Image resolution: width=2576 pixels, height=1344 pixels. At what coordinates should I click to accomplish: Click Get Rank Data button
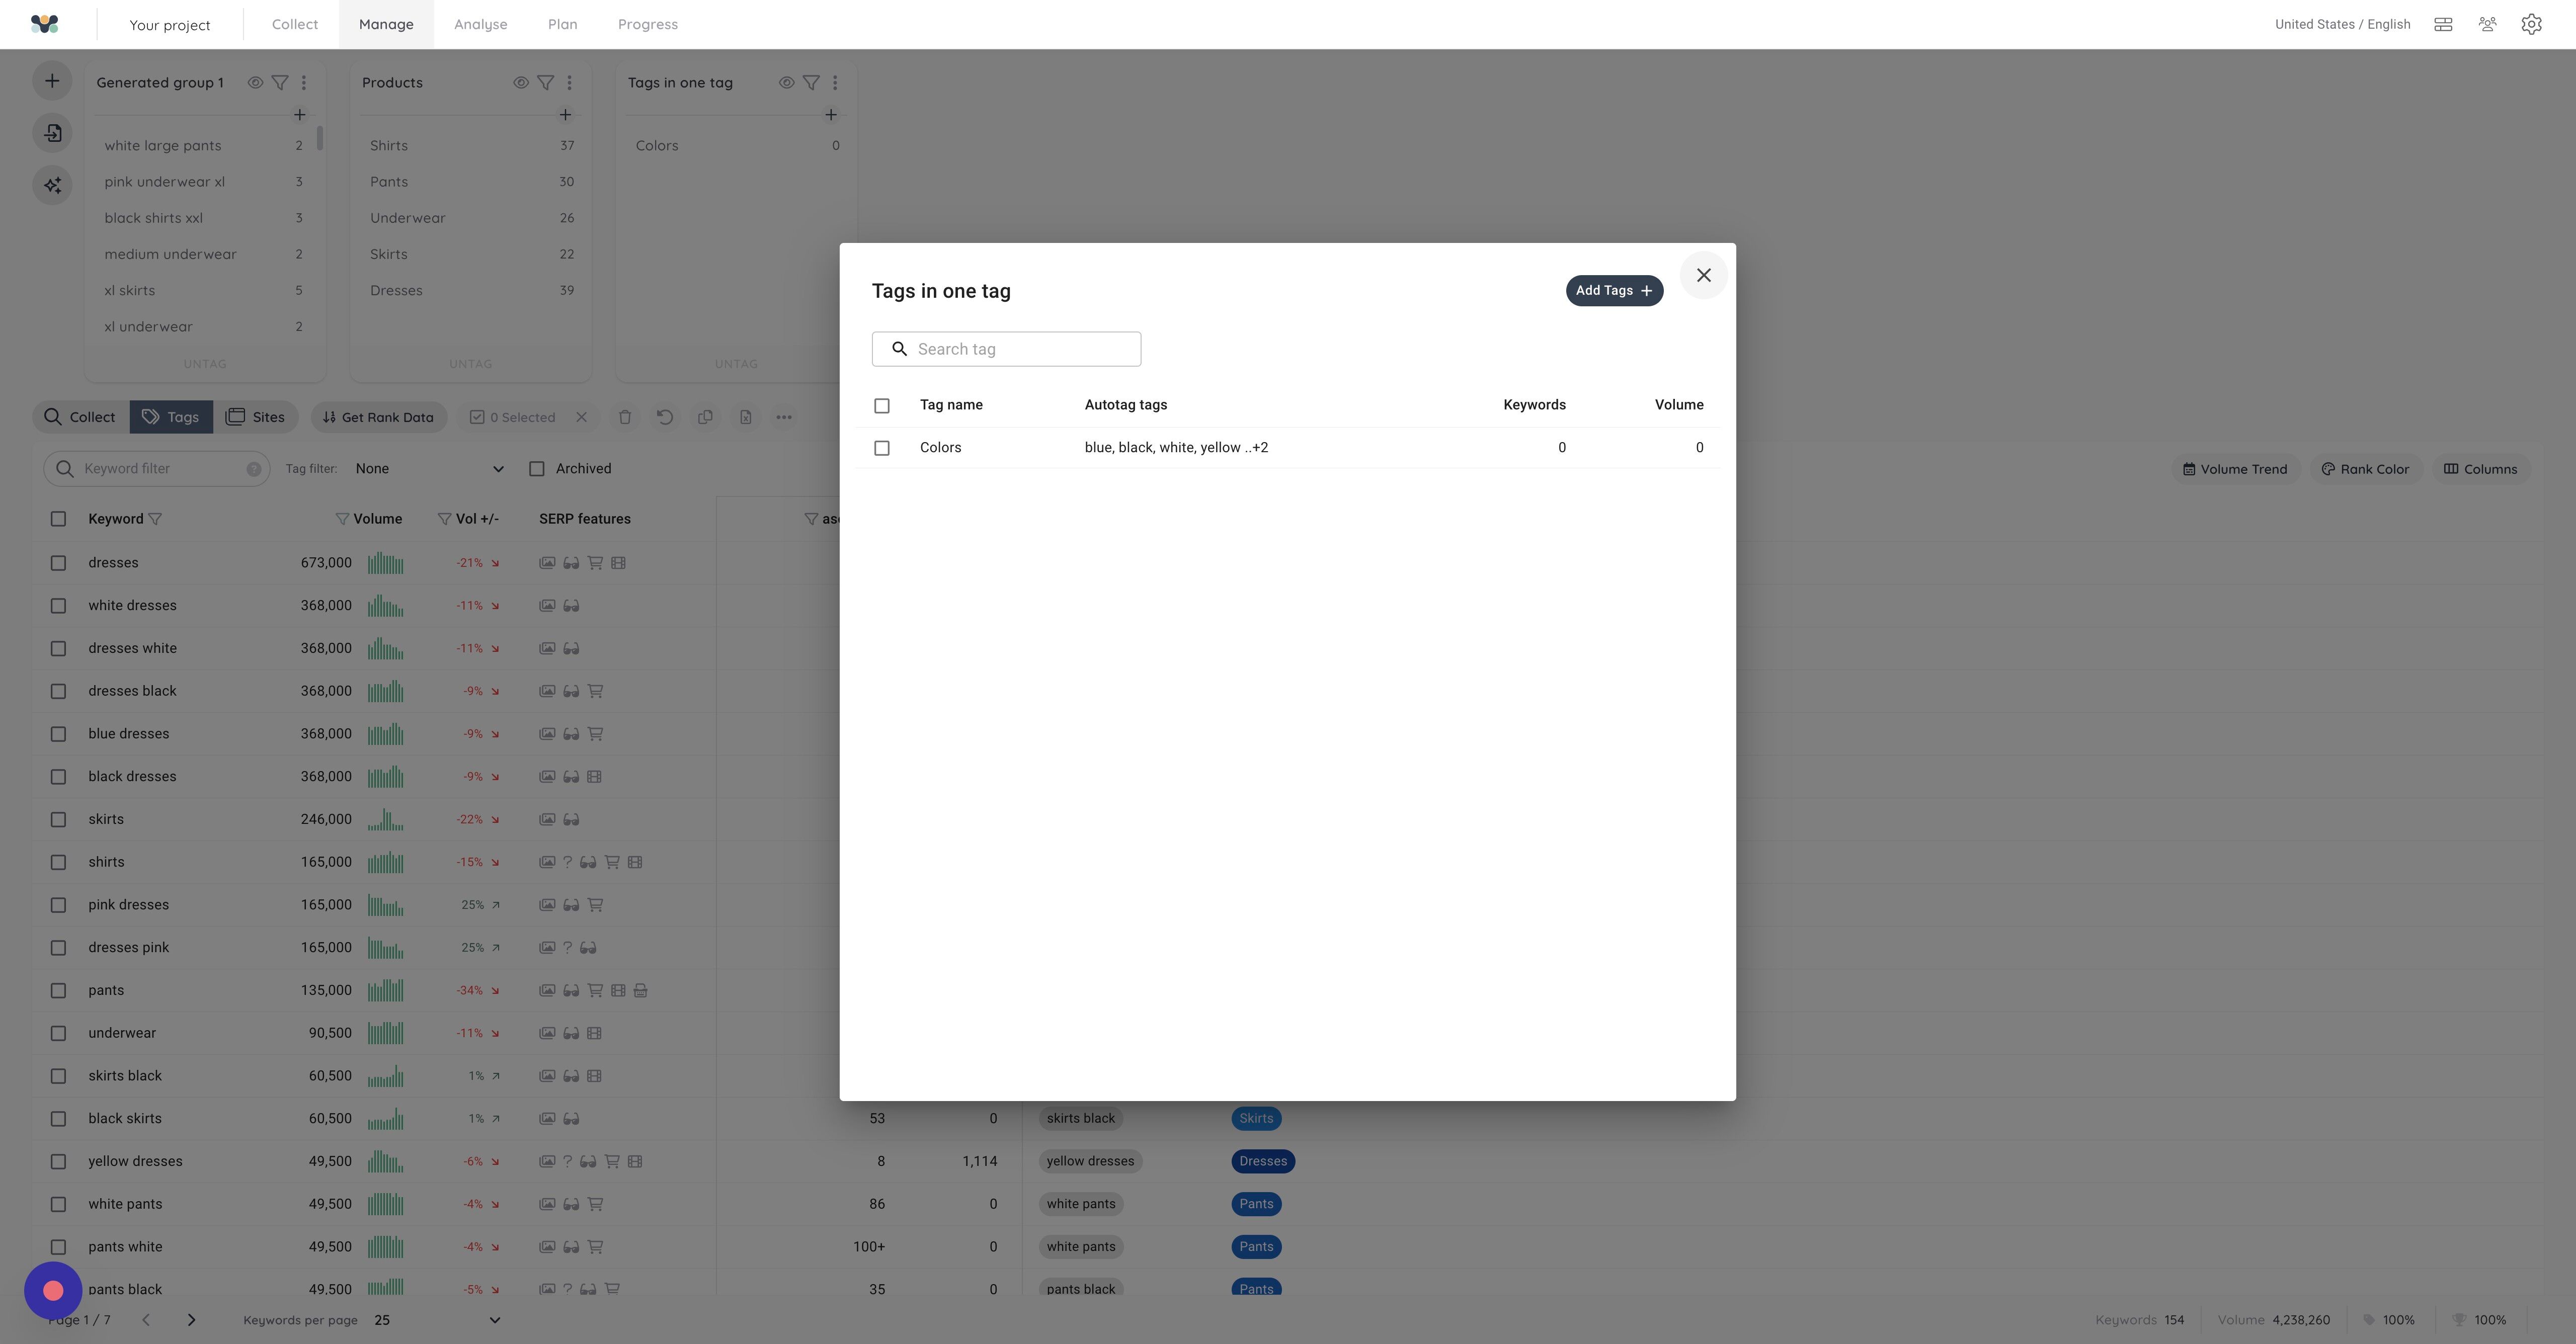click(378, 417)
